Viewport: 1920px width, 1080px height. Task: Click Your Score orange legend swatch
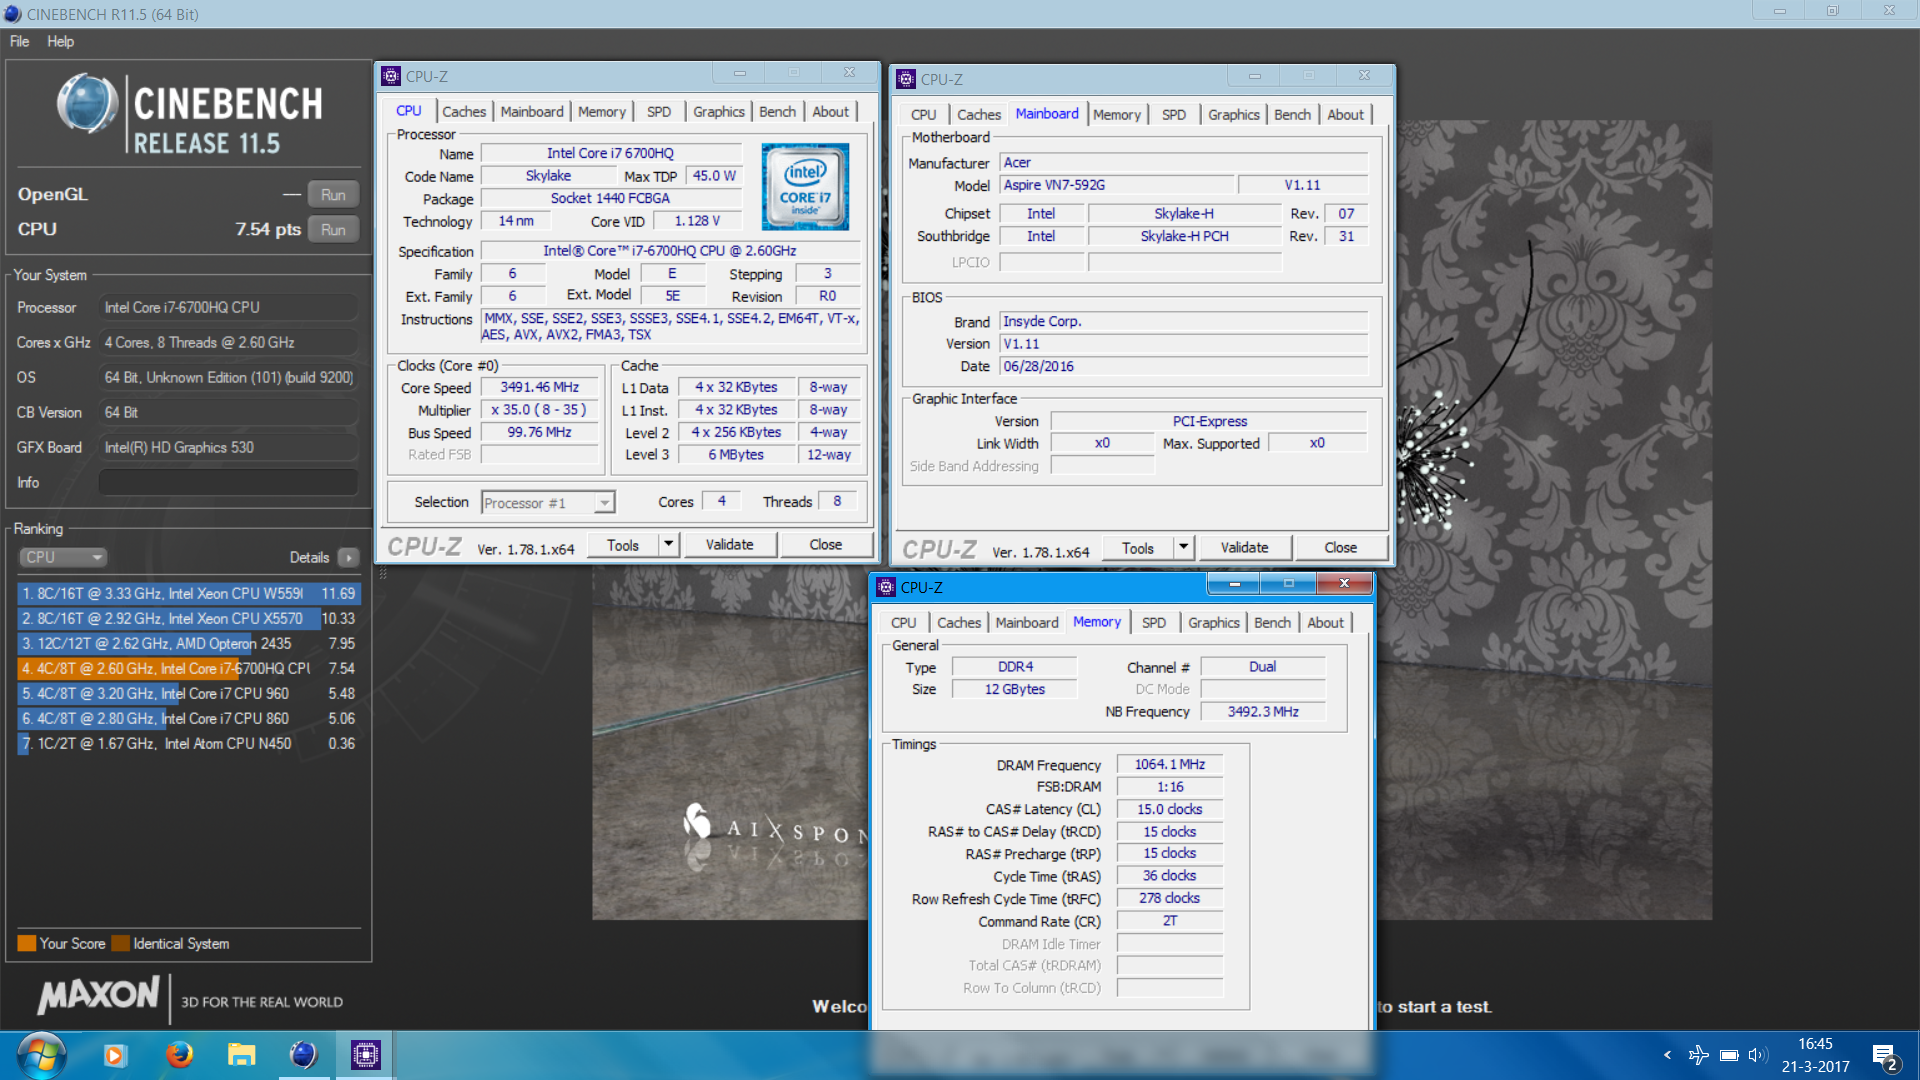tap(26, 943)
